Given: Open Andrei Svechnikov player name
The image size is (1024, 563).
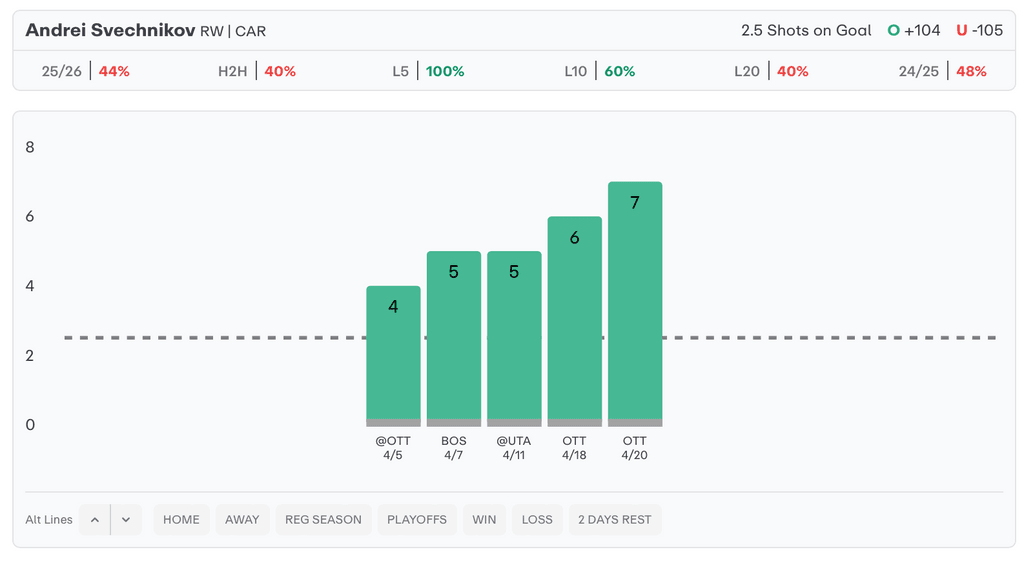Looking at the screenshot, I should click(110, 30).
